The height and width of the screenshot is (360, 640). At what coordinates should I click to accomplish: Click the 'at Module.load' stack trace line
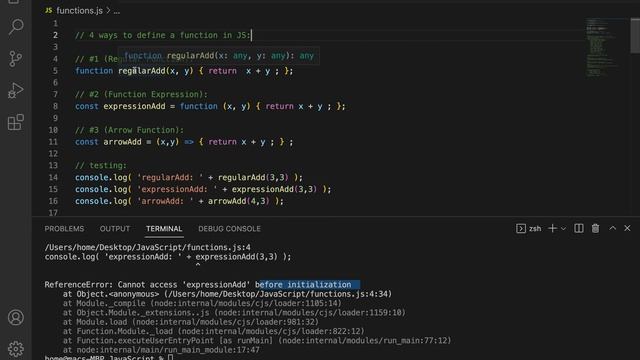pos(191,322)
